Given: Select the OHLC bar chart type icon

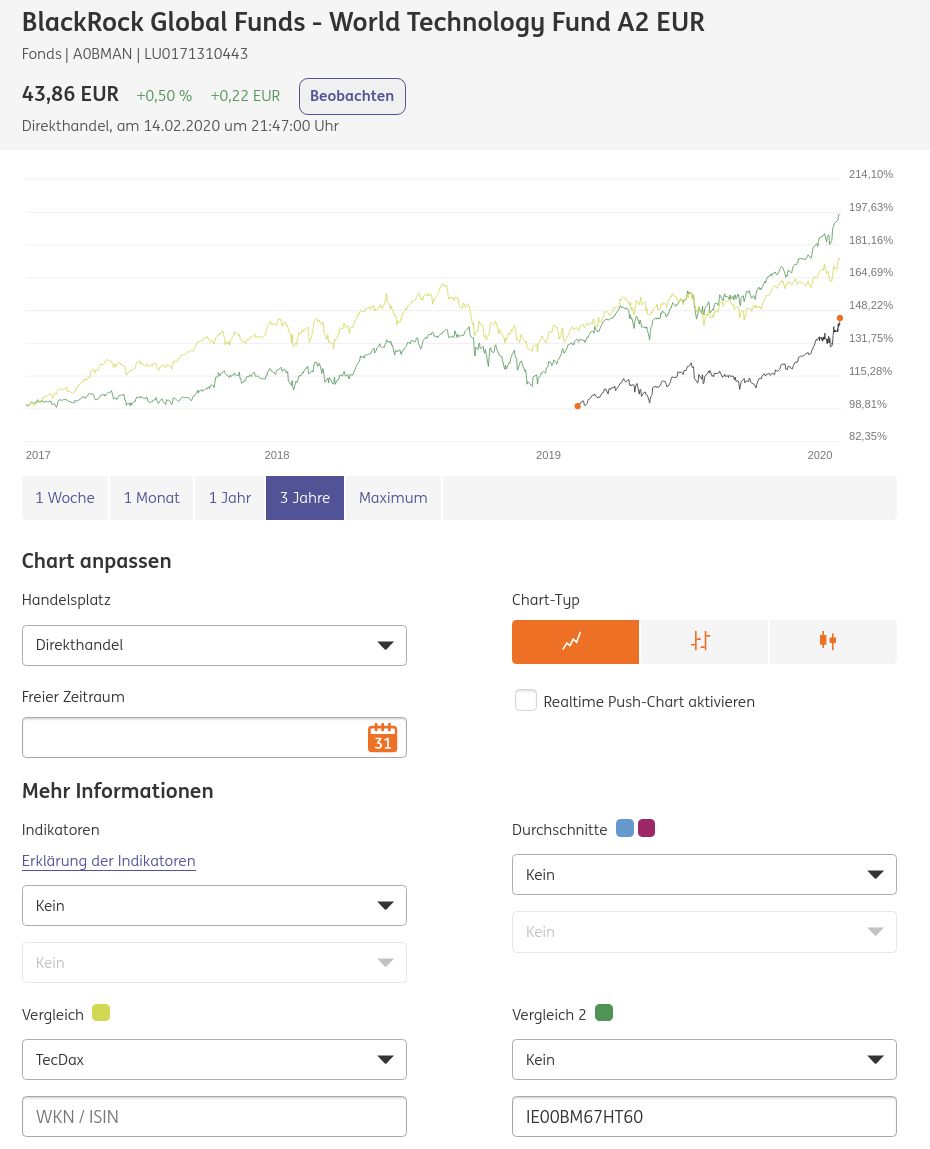Looking at the screenshot, I should pyautogui.click(x=703, y=642).
